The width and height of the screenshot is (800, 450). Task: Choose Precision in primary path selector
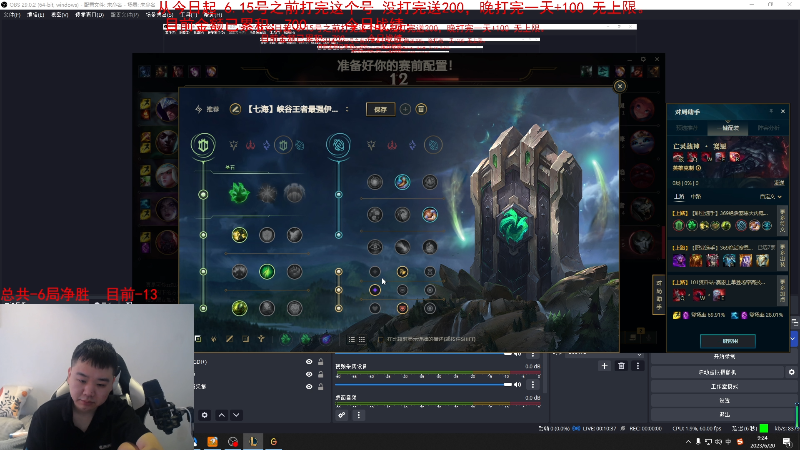[x=234, y=145]
